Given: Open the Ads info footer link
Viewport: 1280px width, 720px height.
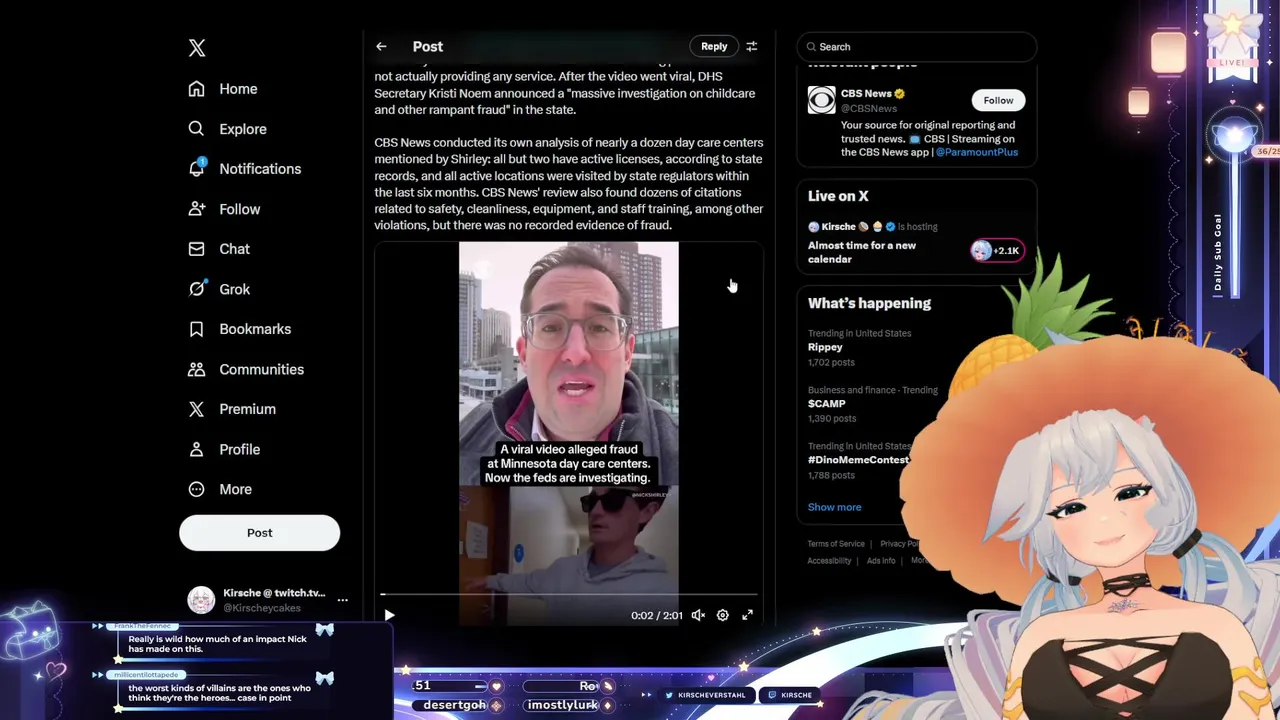Looking at the screenshot, I should click(x=881, y=561).
